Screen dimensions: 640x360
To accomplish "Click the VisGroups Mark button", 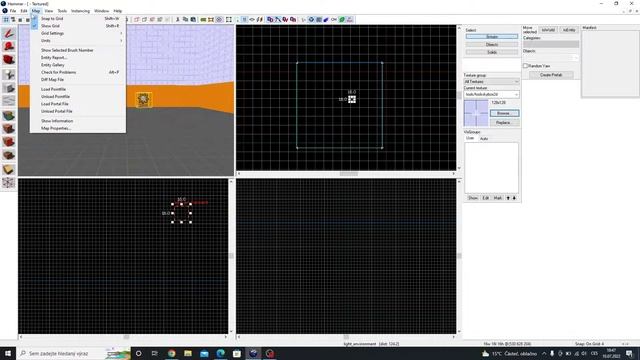I will pos(498,198).
